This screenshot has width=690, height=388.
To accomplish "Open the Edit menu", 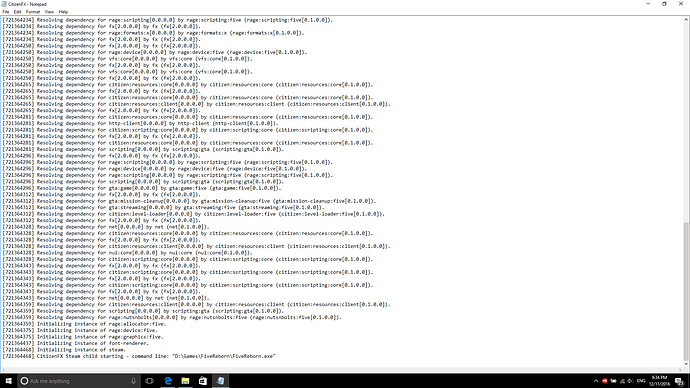I will point(17,12).
